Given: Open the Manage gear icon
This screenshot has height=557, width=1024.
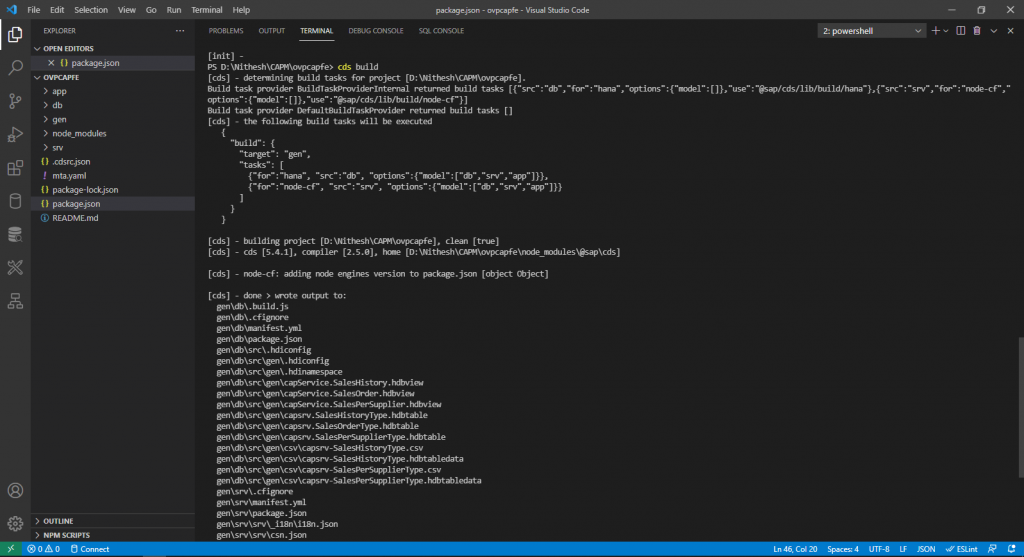Looking at the screenshot, I should click(x=15, y=523).
